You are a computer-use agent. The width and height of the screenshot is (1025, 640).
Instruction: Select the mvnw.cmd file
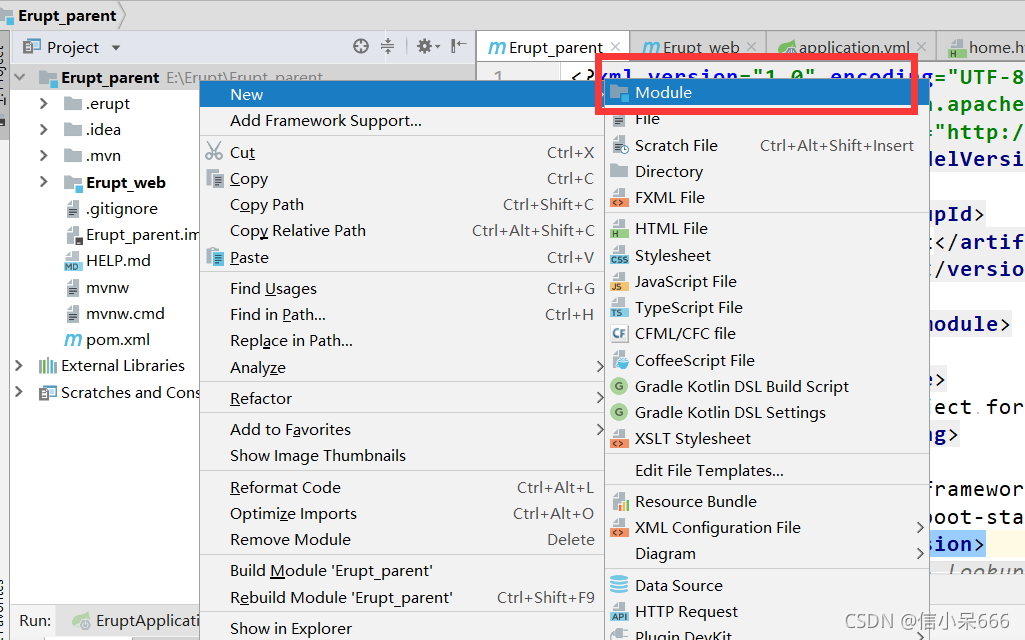pos(125,313)
